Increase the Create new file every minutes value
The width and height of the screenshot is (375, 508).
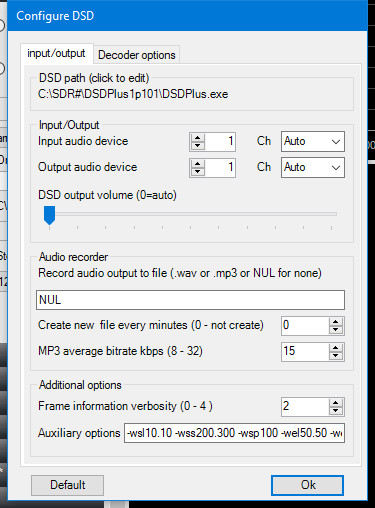click(x=336, y=322)
